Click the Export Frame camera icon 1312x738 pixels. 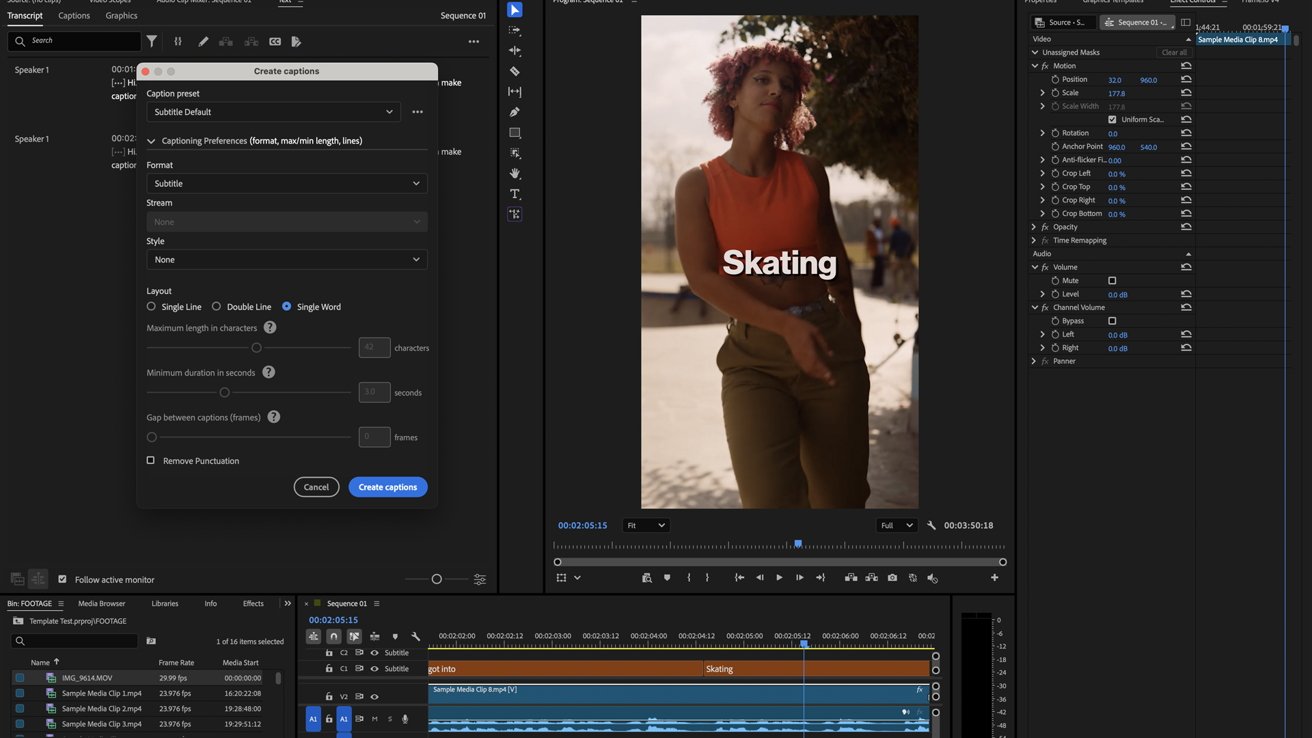click(892, 578)
